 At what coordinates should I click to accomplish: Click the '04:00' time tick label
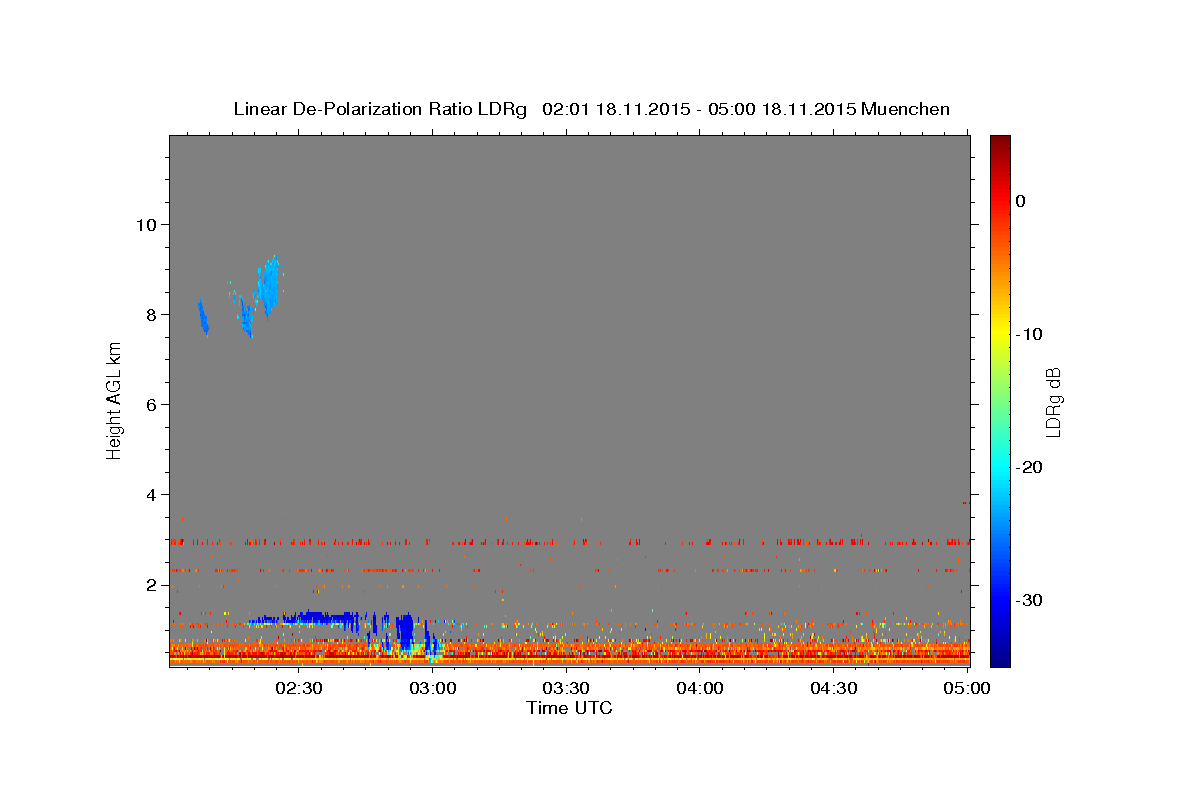tap(700, 688)
